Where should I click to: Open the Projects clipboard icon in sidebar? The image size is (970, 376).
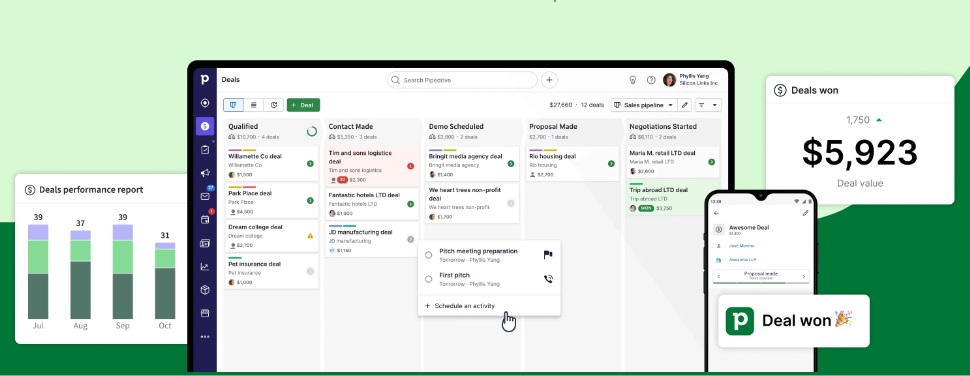[205, 150]
